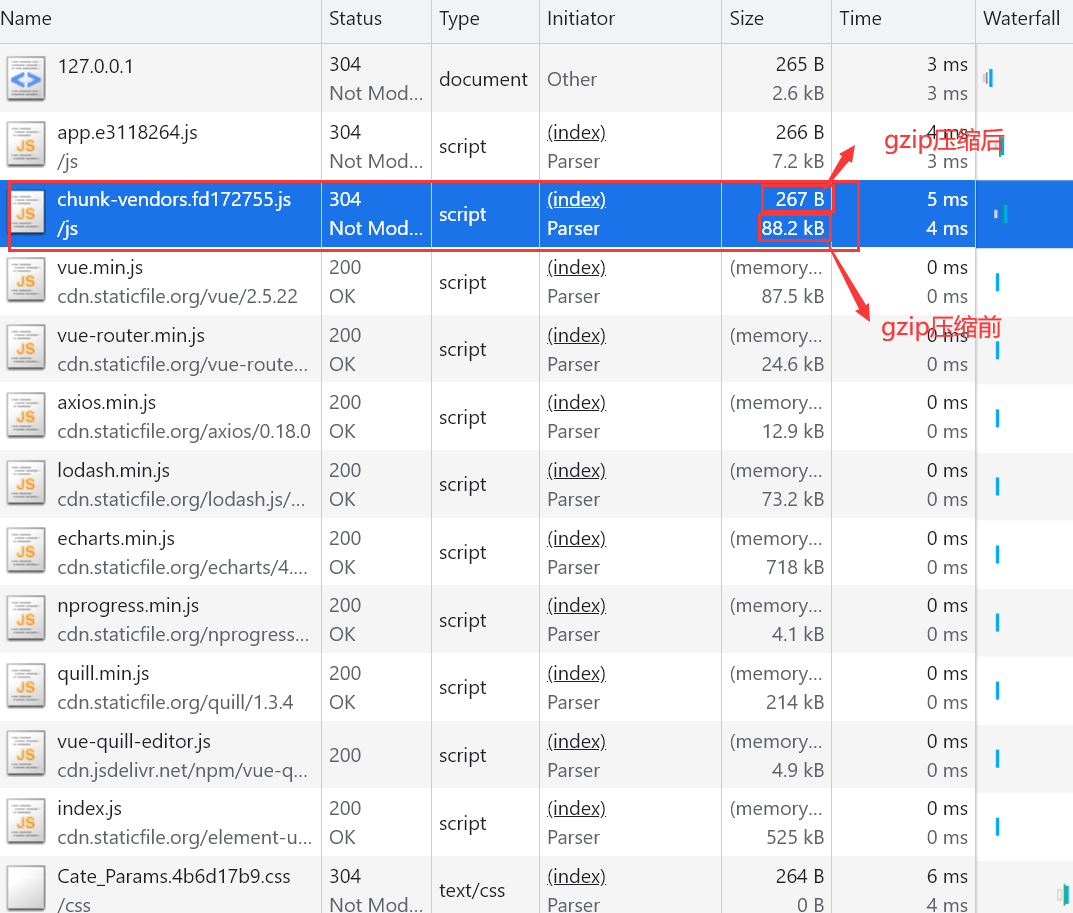
Task: Sort requests by the Name column header
Action: pyautogui.click(x=27, y=18)
